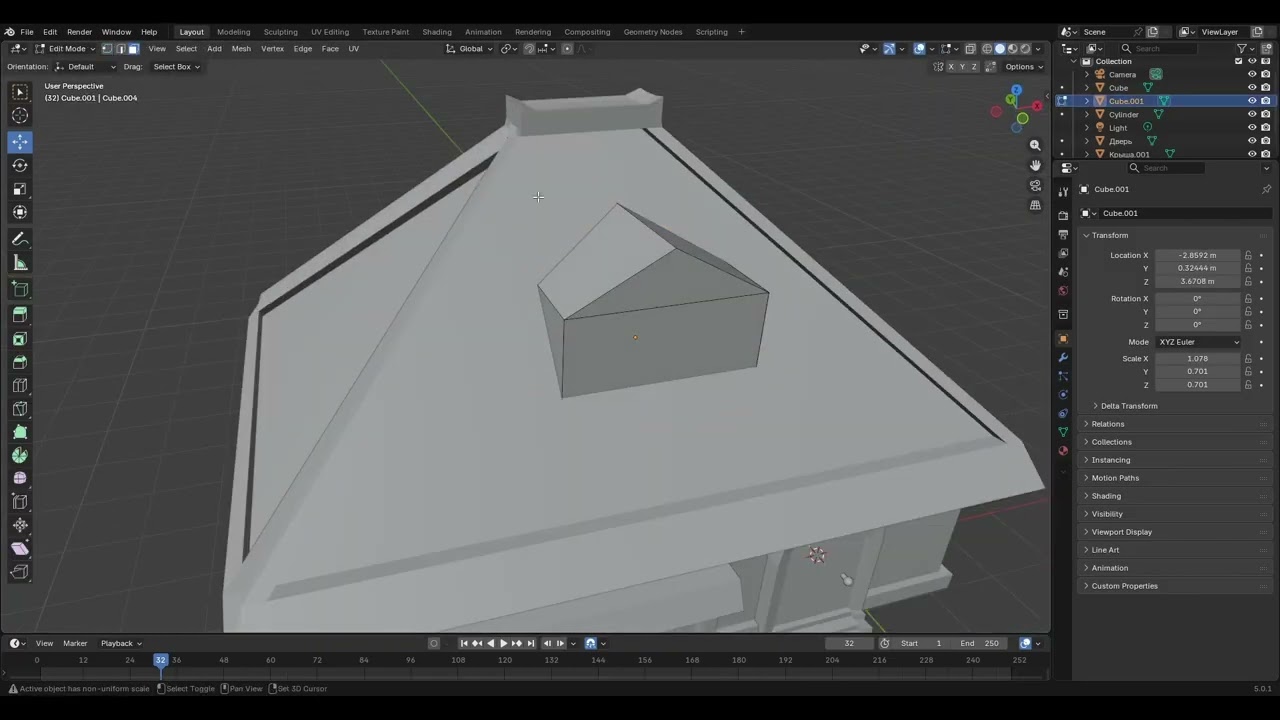Viewport: 1280px width, 720px height.
Task: Toggle Collection exclude checkbox
Action: [1238, 61]
